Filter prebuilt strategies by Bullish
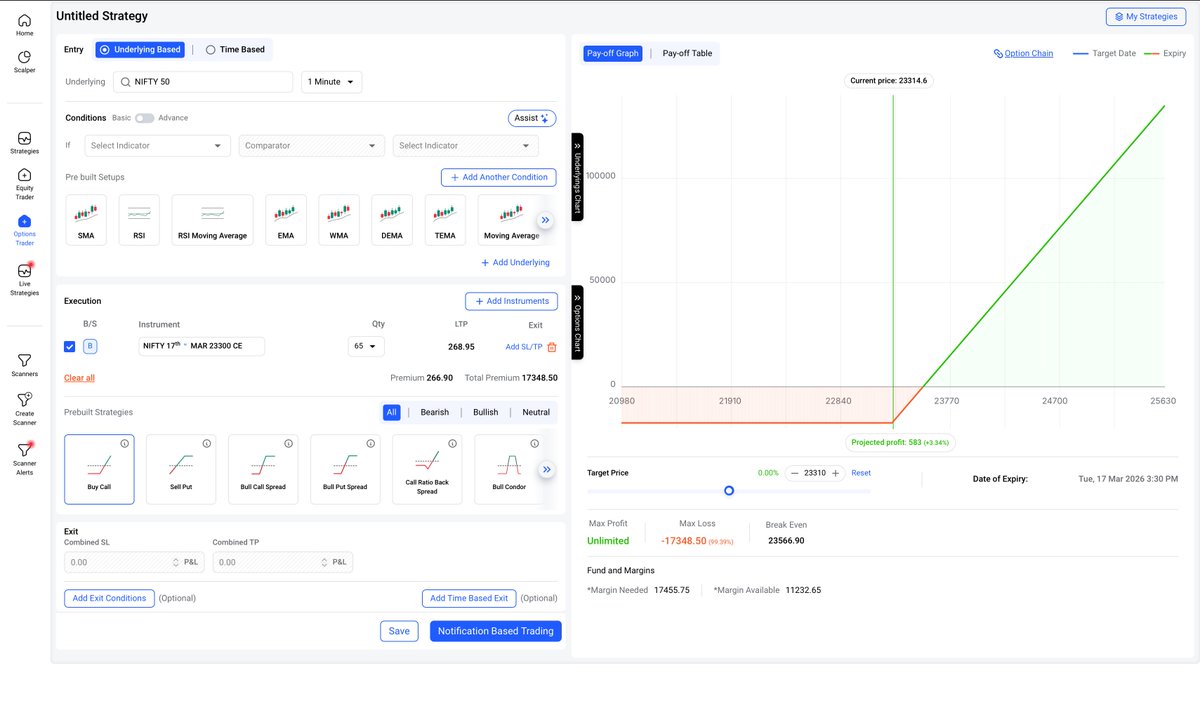This screenshot has height=701, width=1200. pos(486,412)
